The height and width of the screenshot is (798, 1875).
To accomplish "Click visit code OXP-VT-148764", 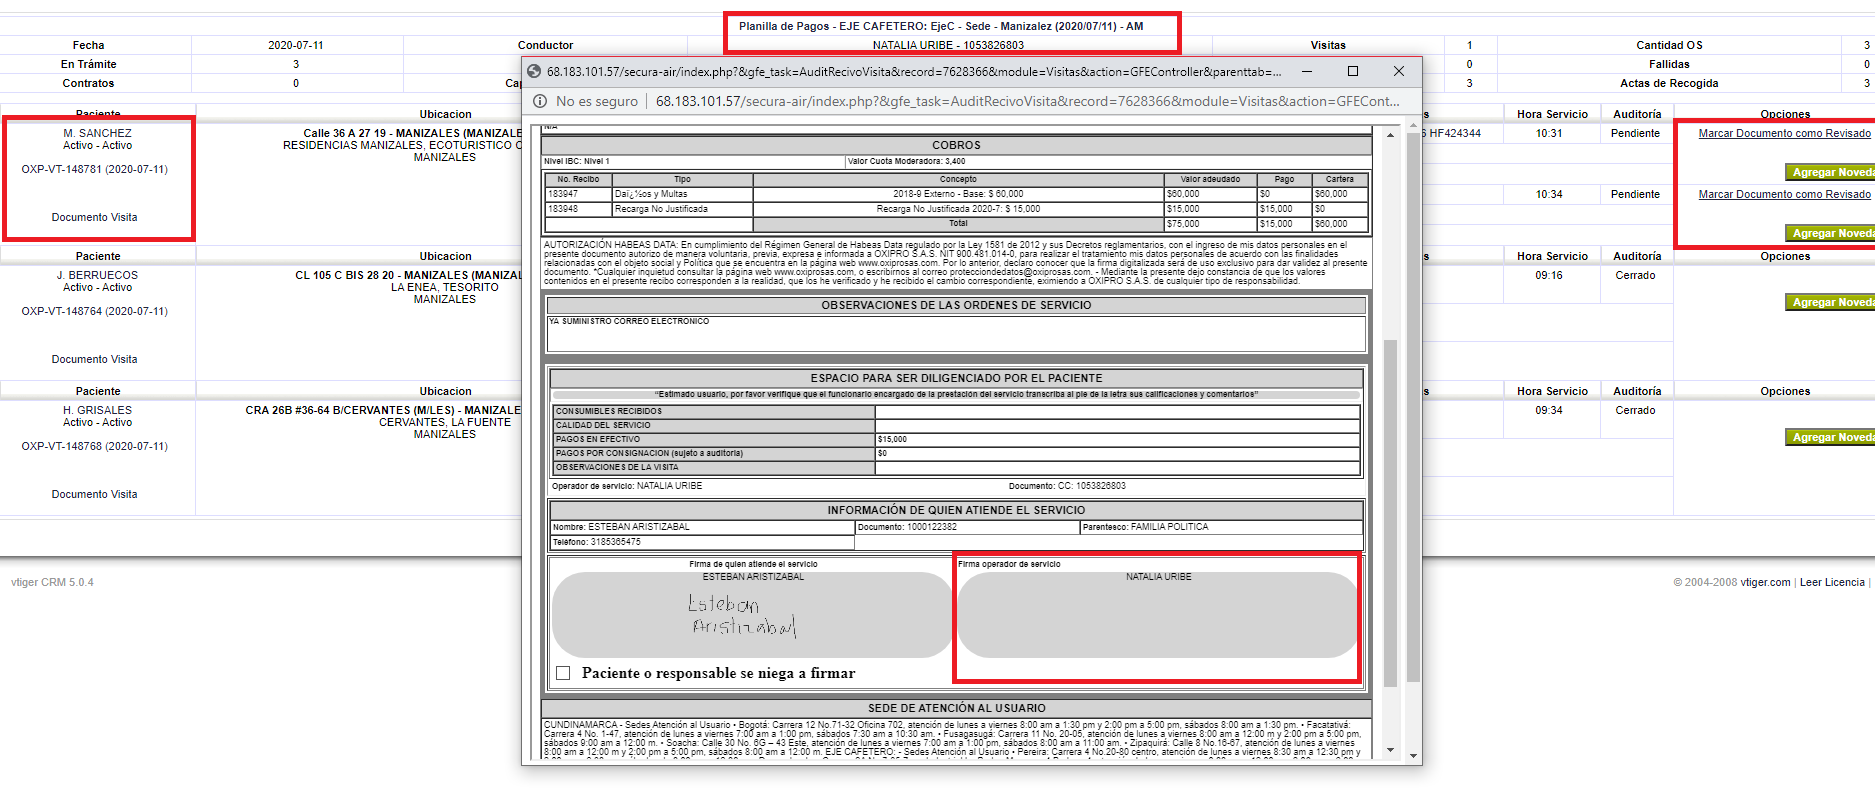I will (95, 311).
